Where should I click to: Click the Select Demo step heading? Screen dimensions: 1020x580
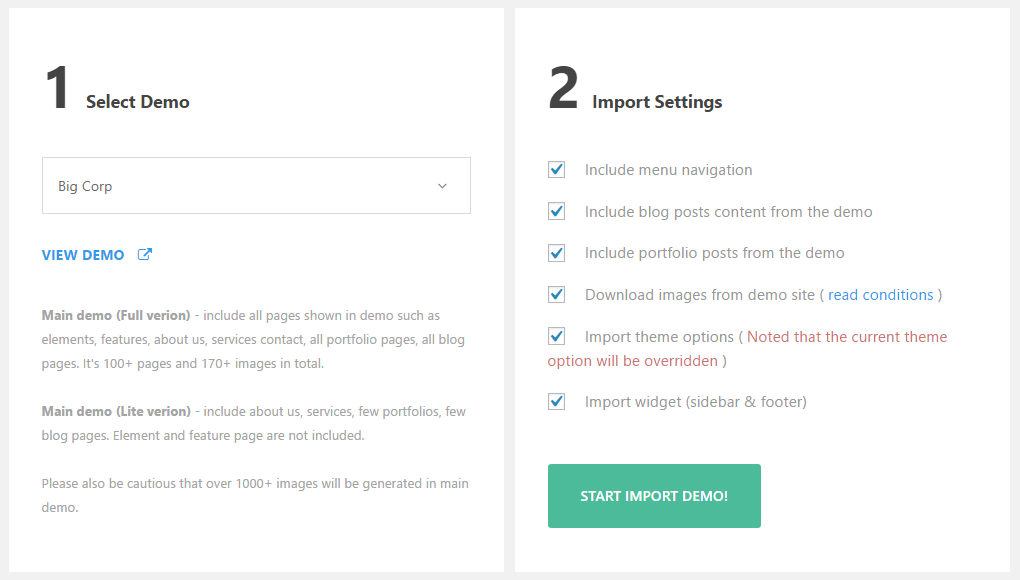point(137,102)
